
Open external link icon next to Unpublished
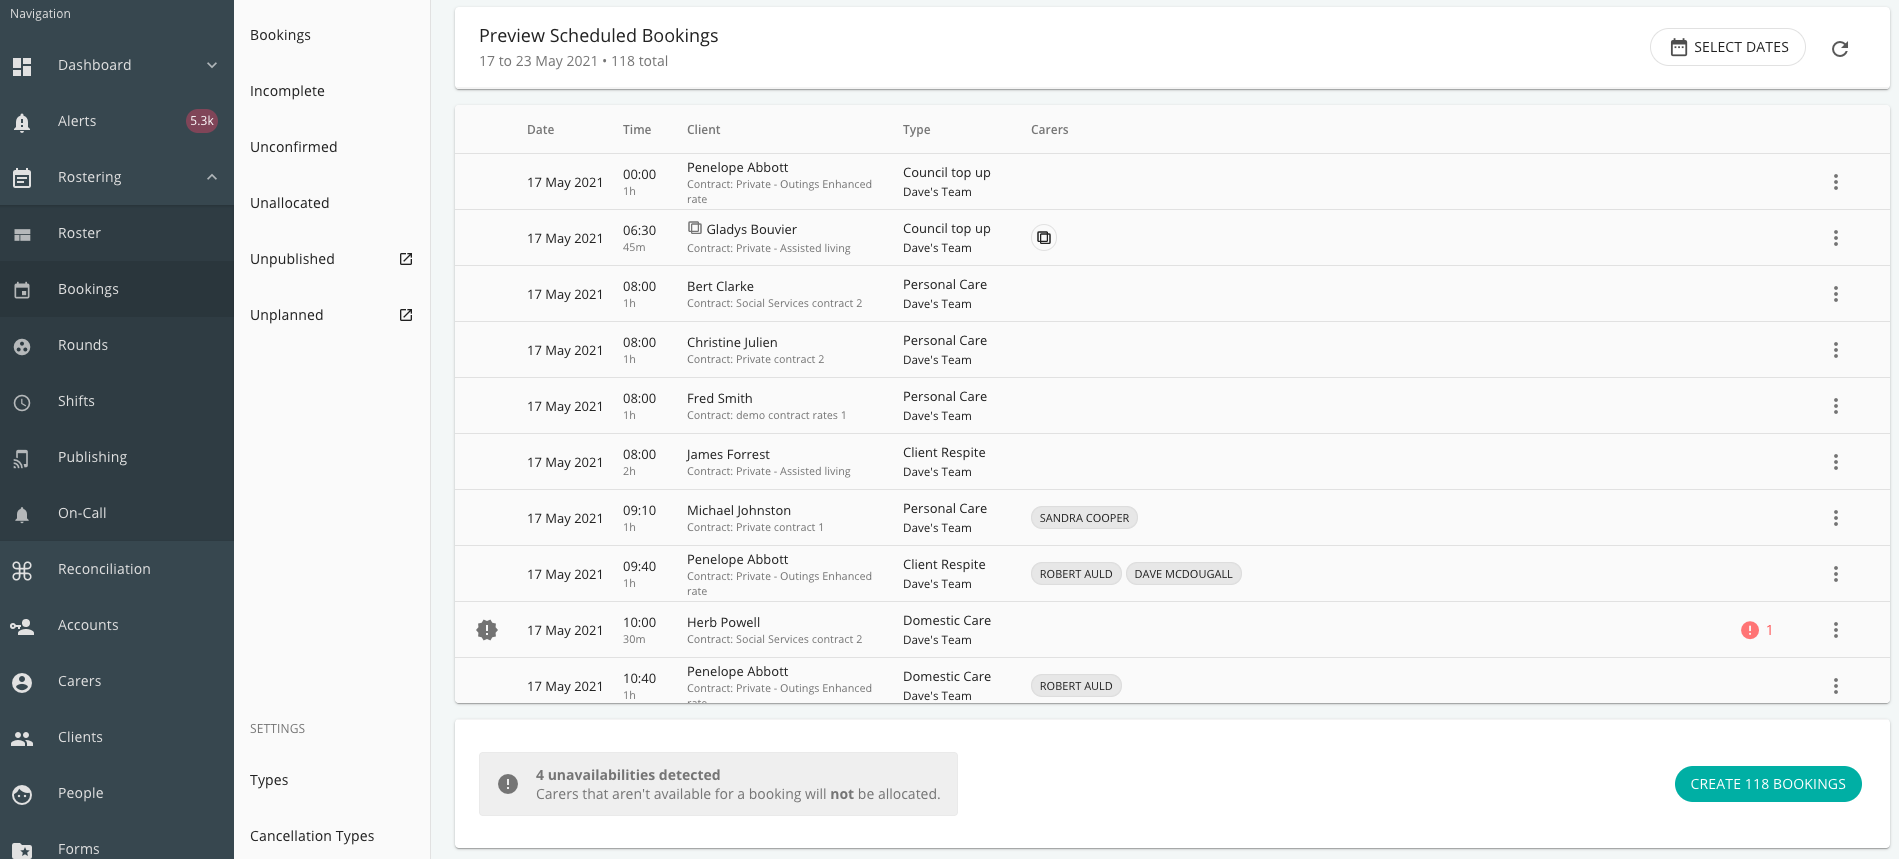click(406, 259)
